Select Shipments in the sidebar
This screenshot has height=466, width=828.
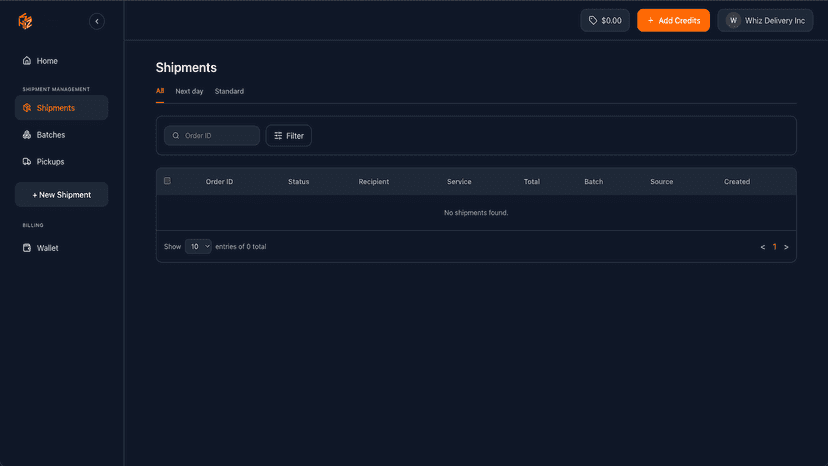(x=61, y=108)
